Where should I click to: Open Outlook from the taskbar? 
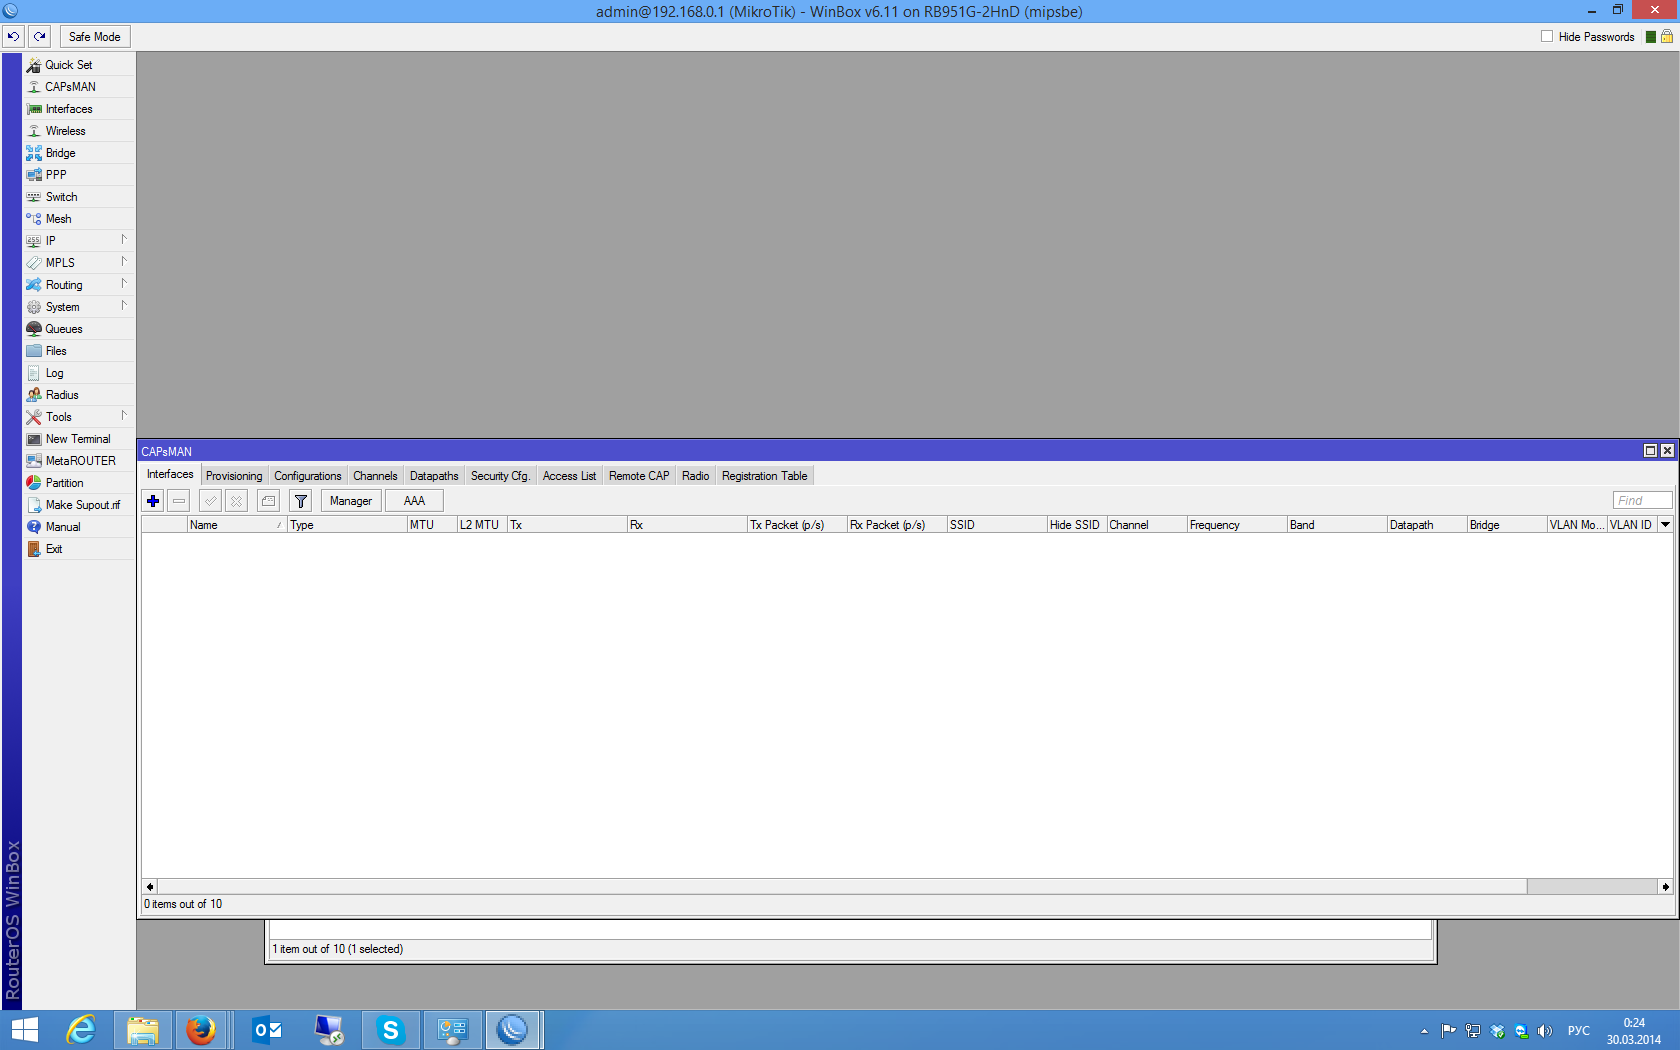tap(267, 1030)
